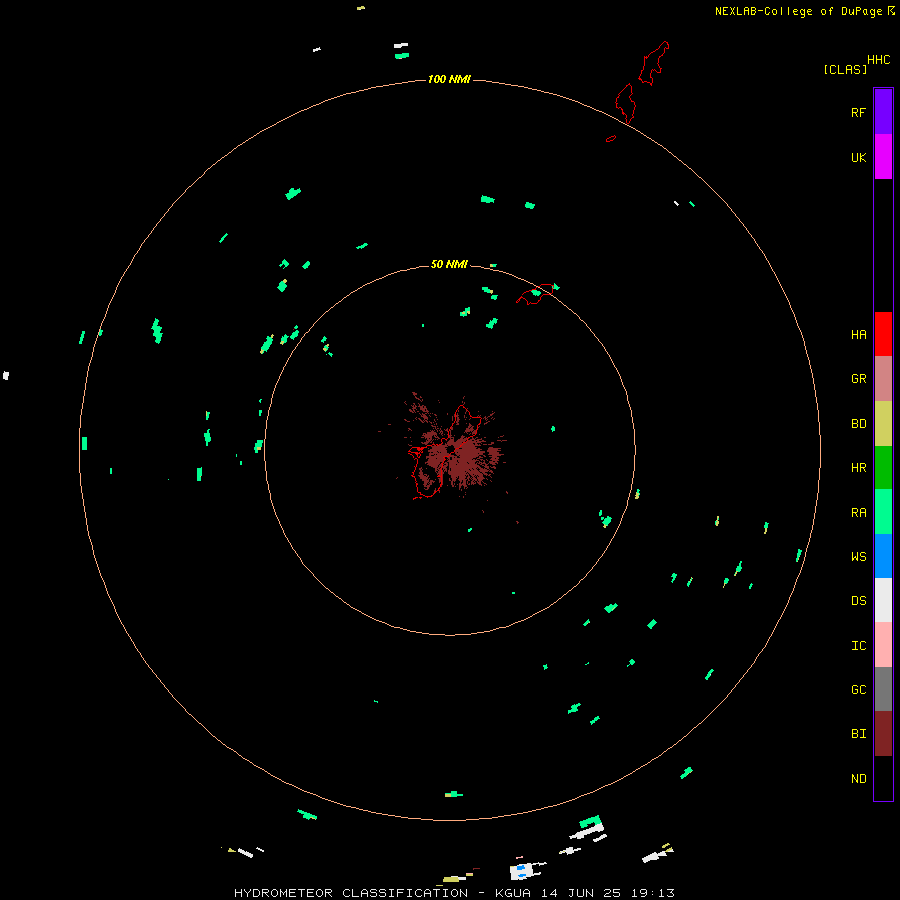Screen dimensions: 900x900
Task: Click the WS legend label
Action: tap(858, 556)
